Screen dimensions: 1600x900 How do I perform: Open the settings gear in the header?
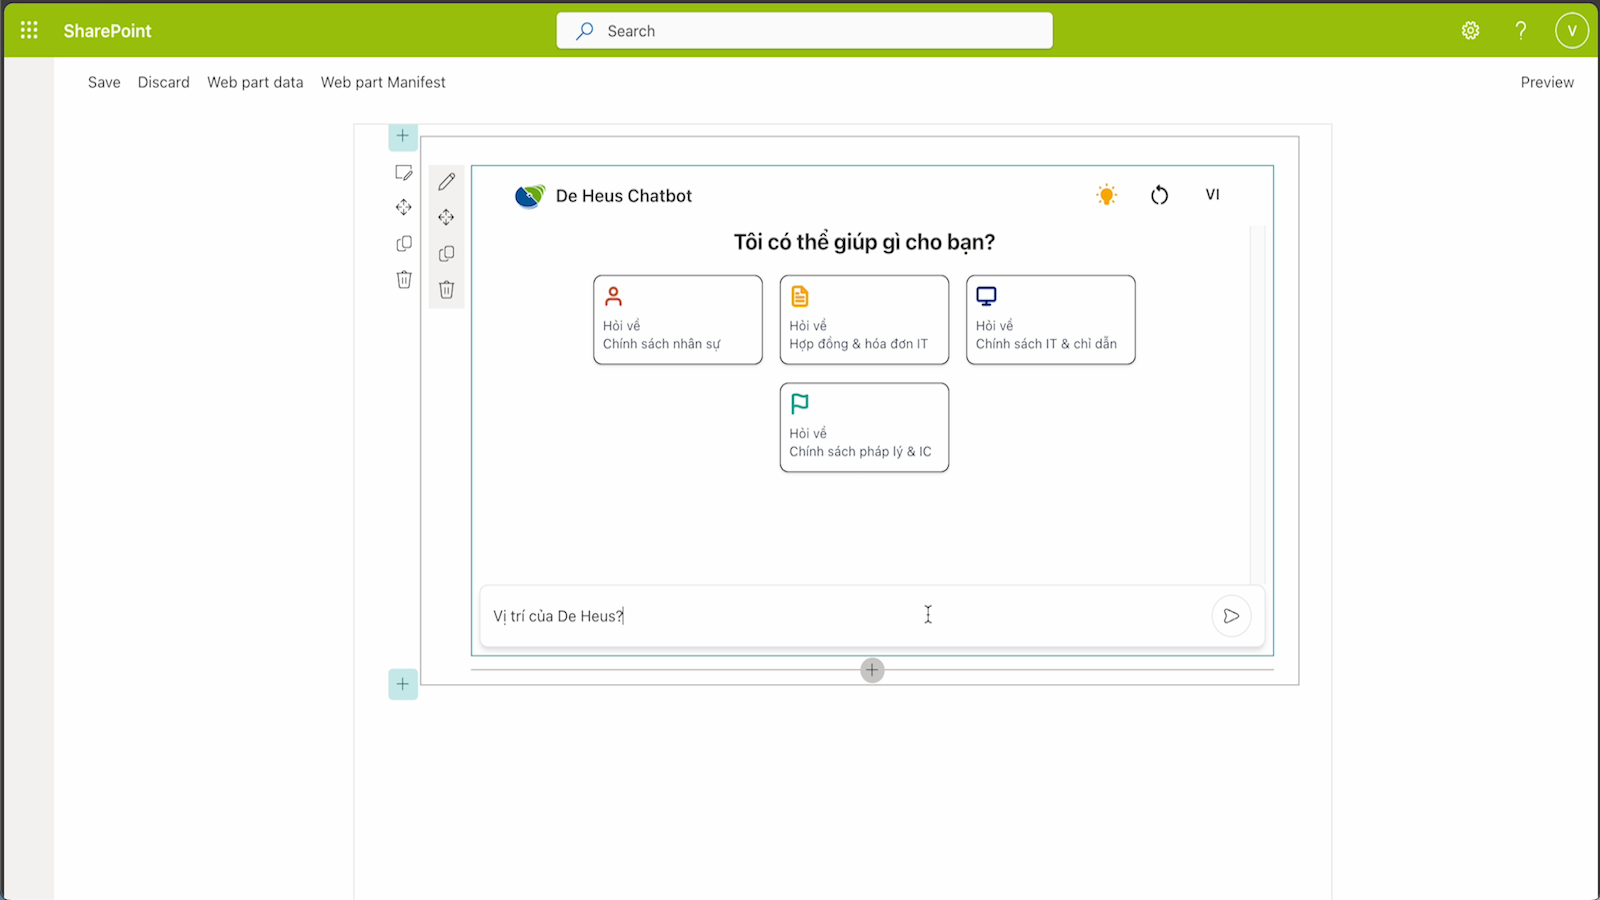pos(1470,31)
